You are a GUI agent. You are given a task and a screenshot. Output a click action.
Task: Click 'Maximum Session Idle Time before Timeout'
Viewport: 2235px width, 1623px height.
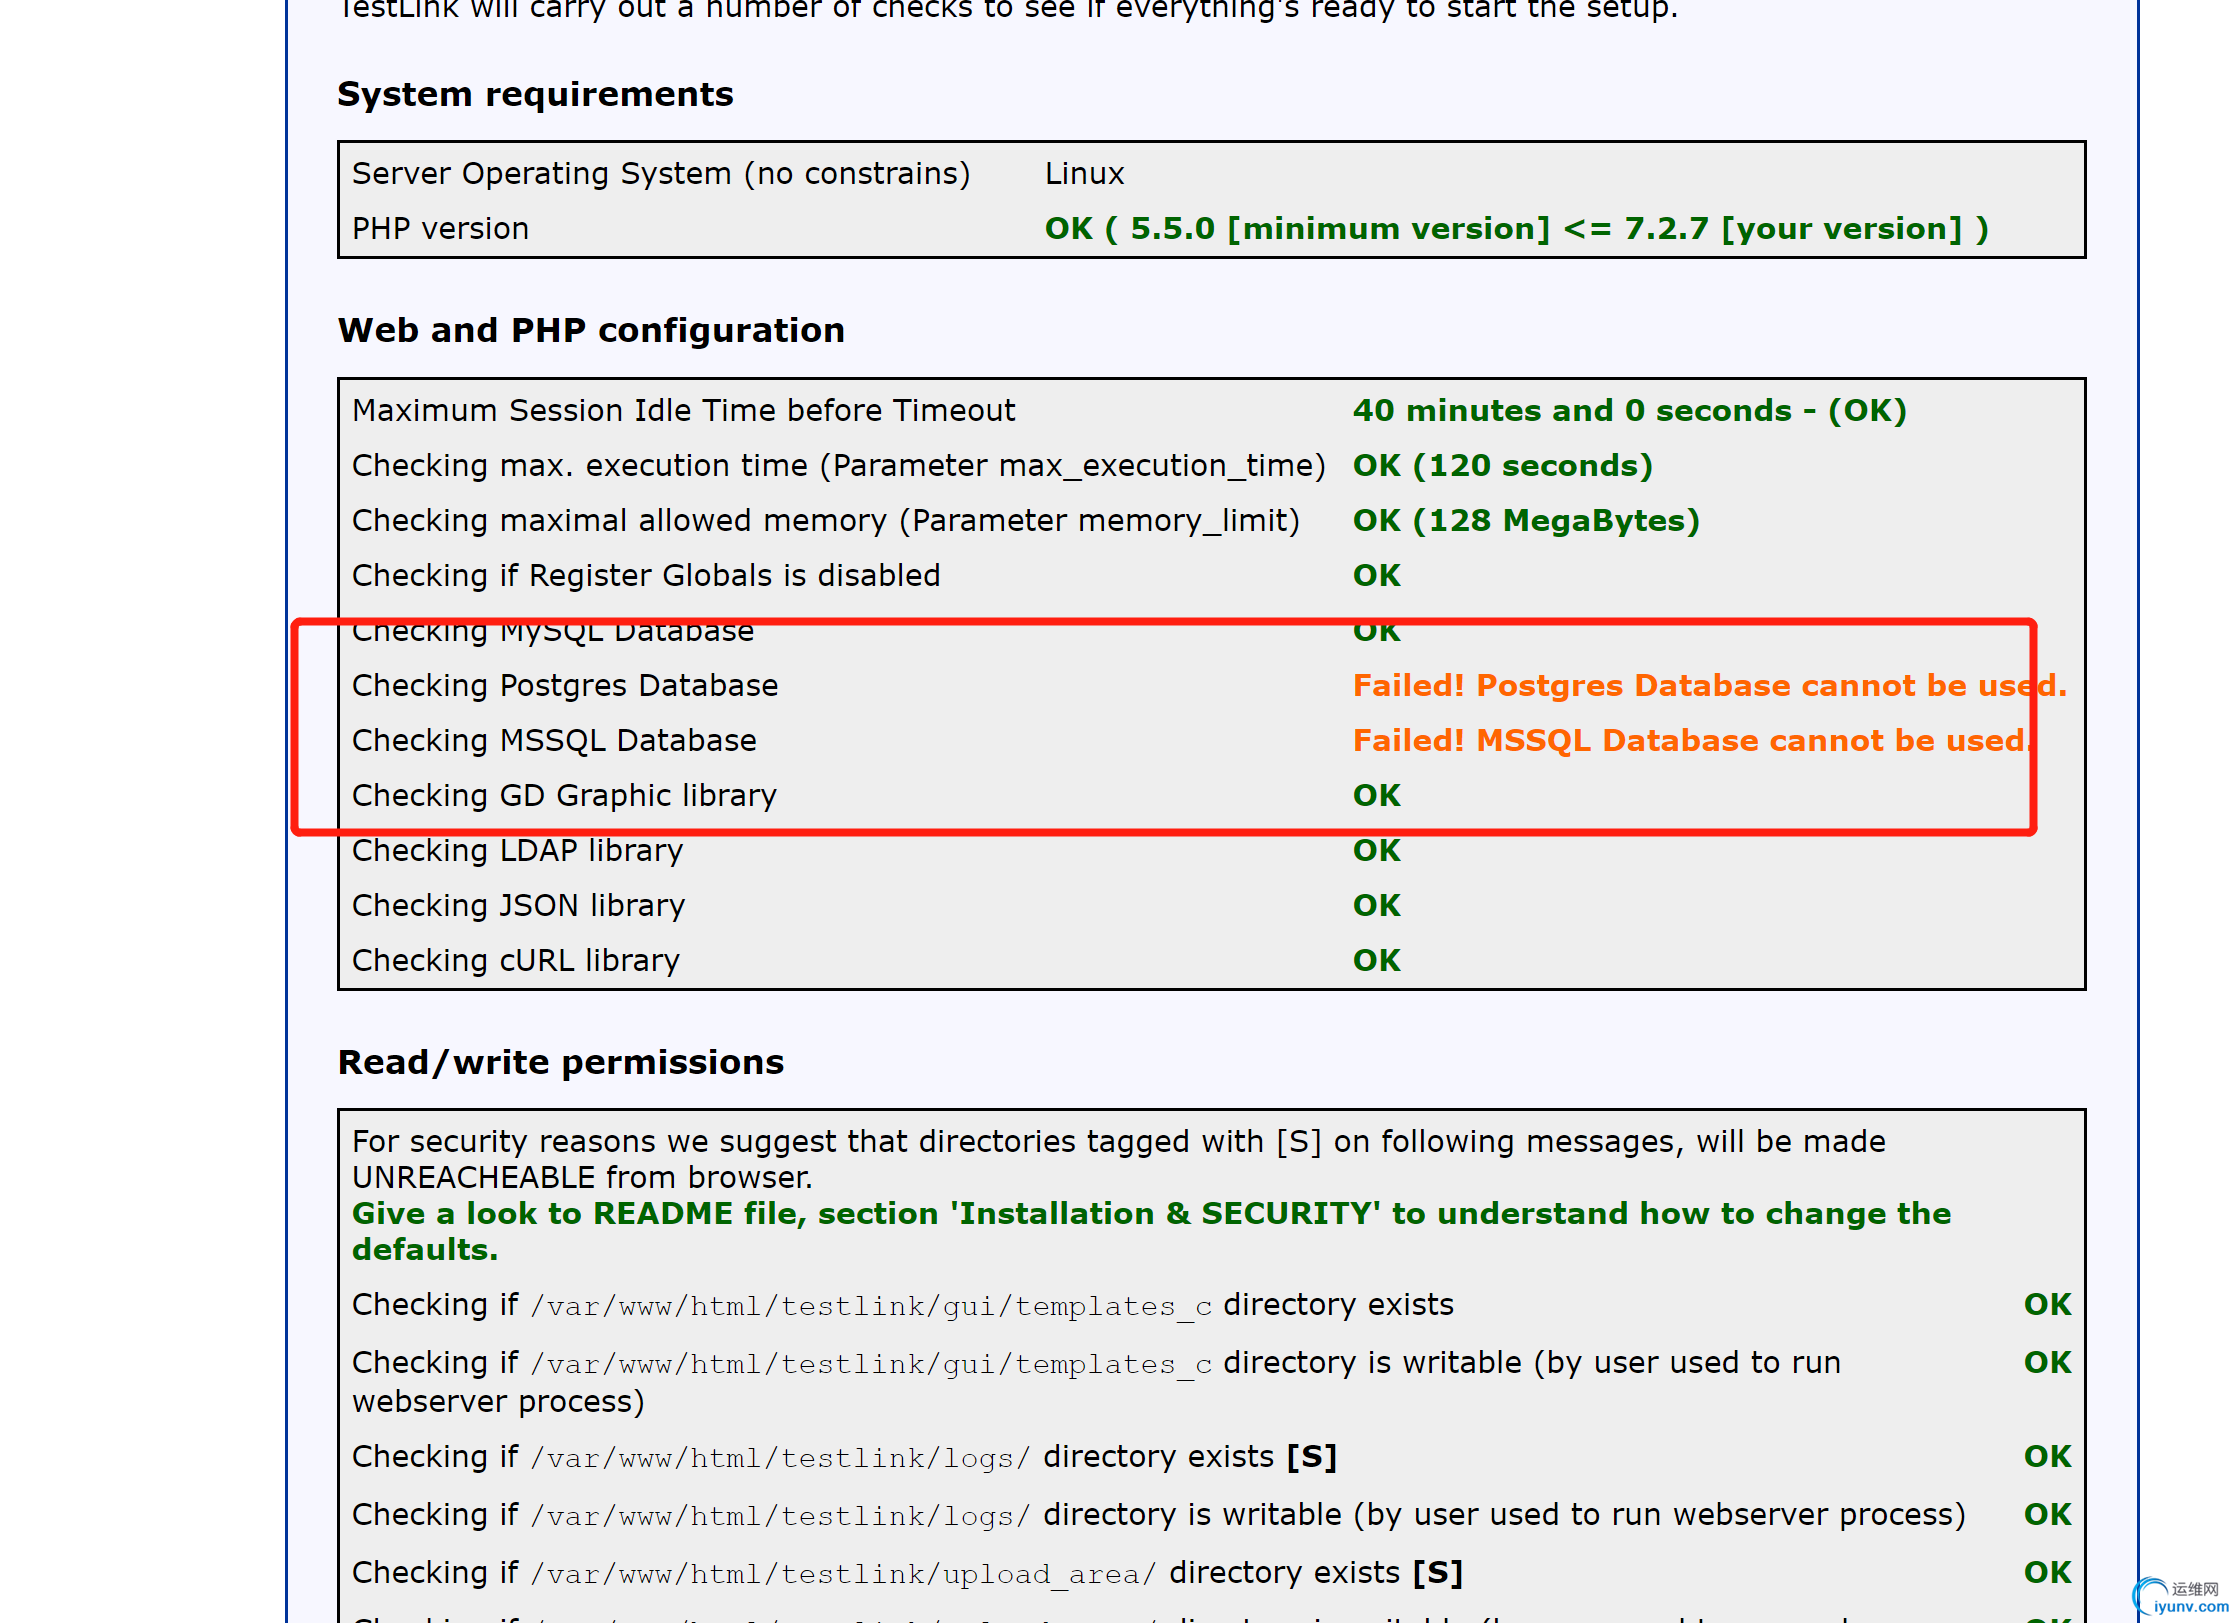pos(683,411)
